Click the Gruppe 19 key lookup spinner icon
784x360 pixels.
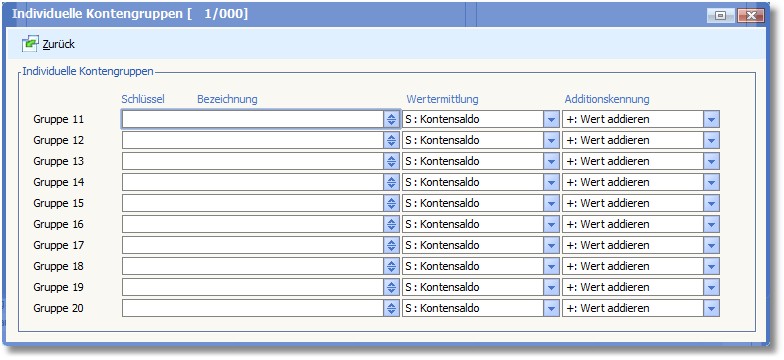[392, 288]
